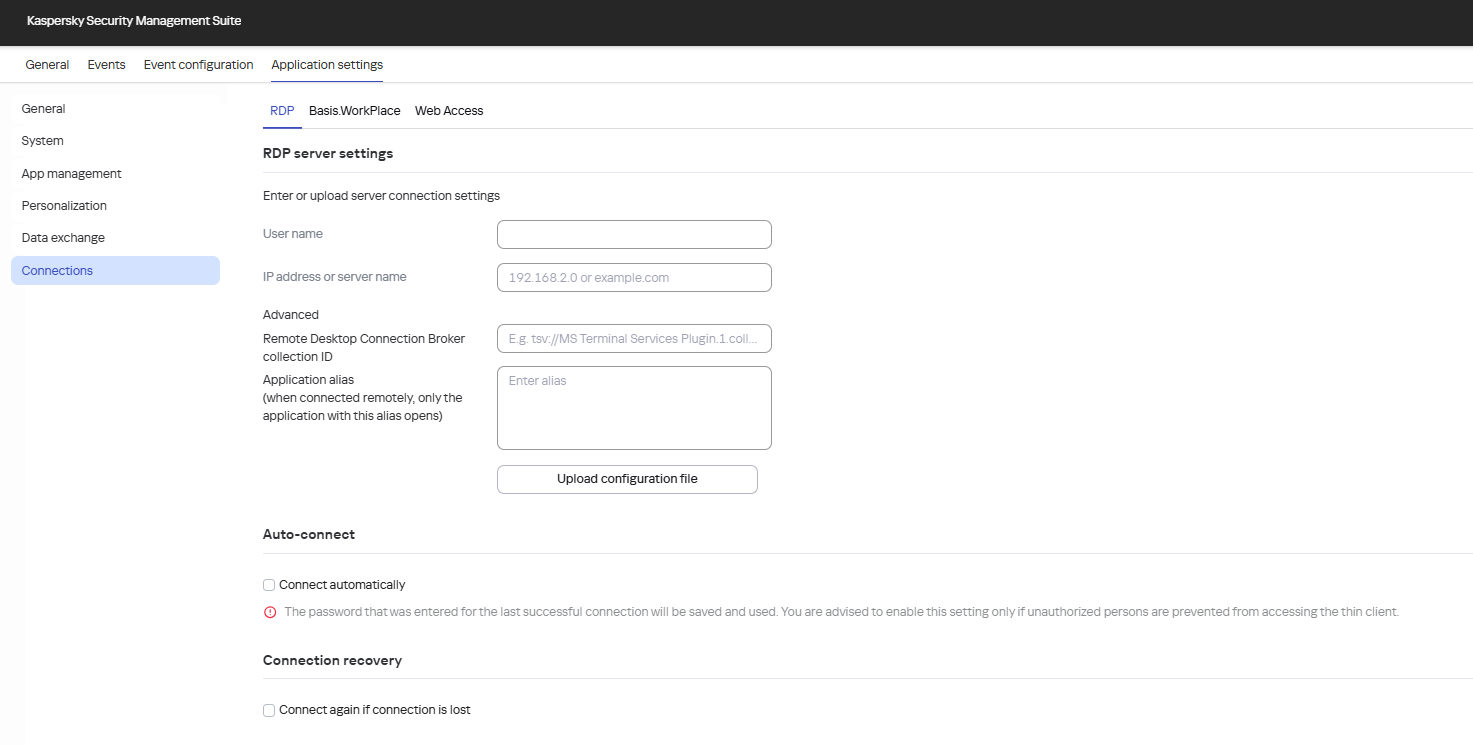Open the System settings section
Screen dimensions: 1473x745
pyautogui.click(x=42, y=140)
